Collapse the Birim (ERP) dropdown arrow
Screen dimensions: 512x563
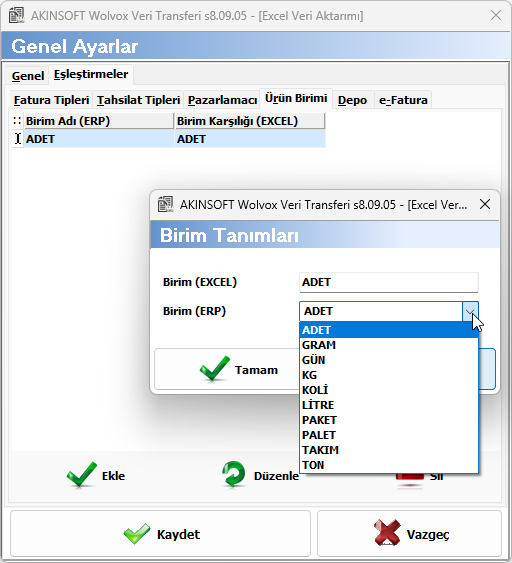click(x=470, y=311)
